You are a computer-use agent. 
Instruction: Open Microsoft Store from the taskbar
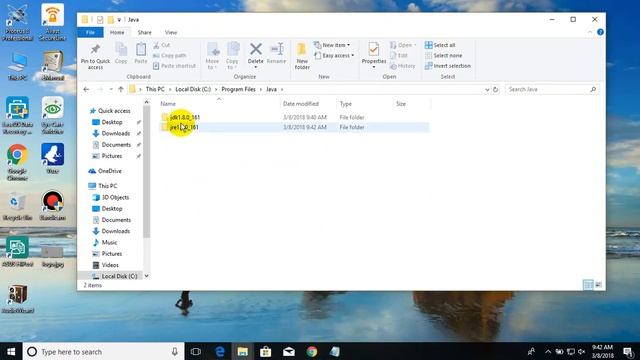(265, 351)
